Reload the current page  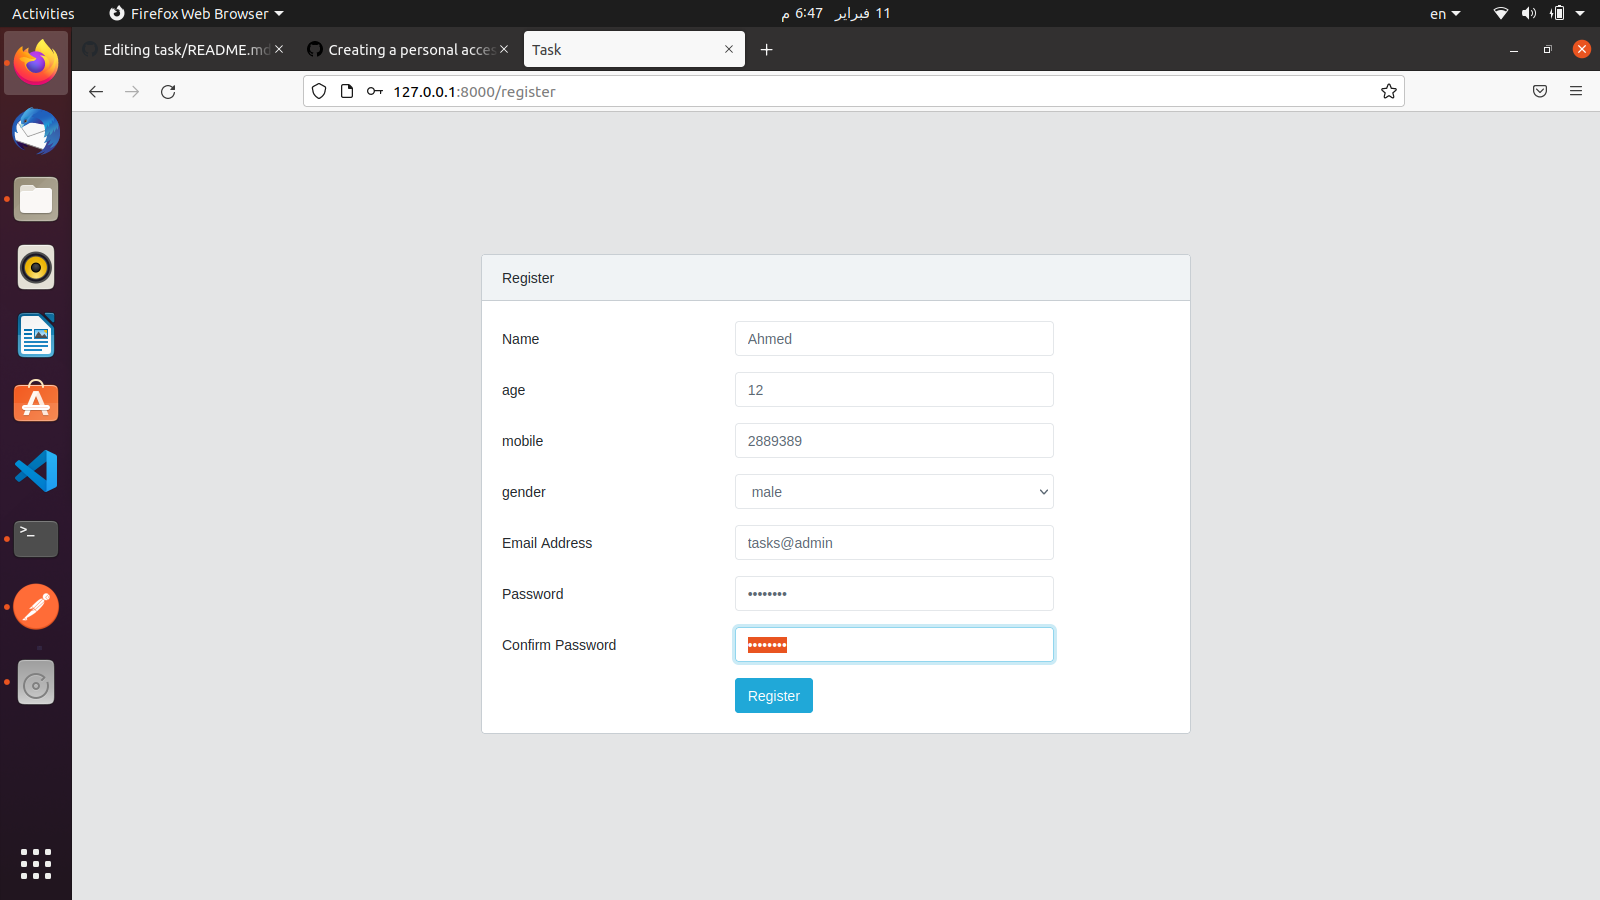(168, 92)
